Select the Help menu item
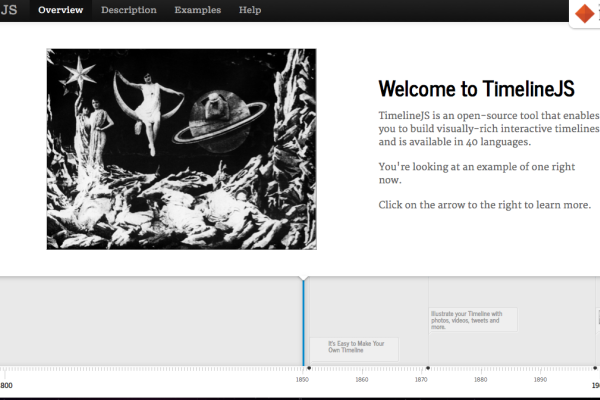The image size is (600, 400). pyautogui.click(x=250, y=10)
